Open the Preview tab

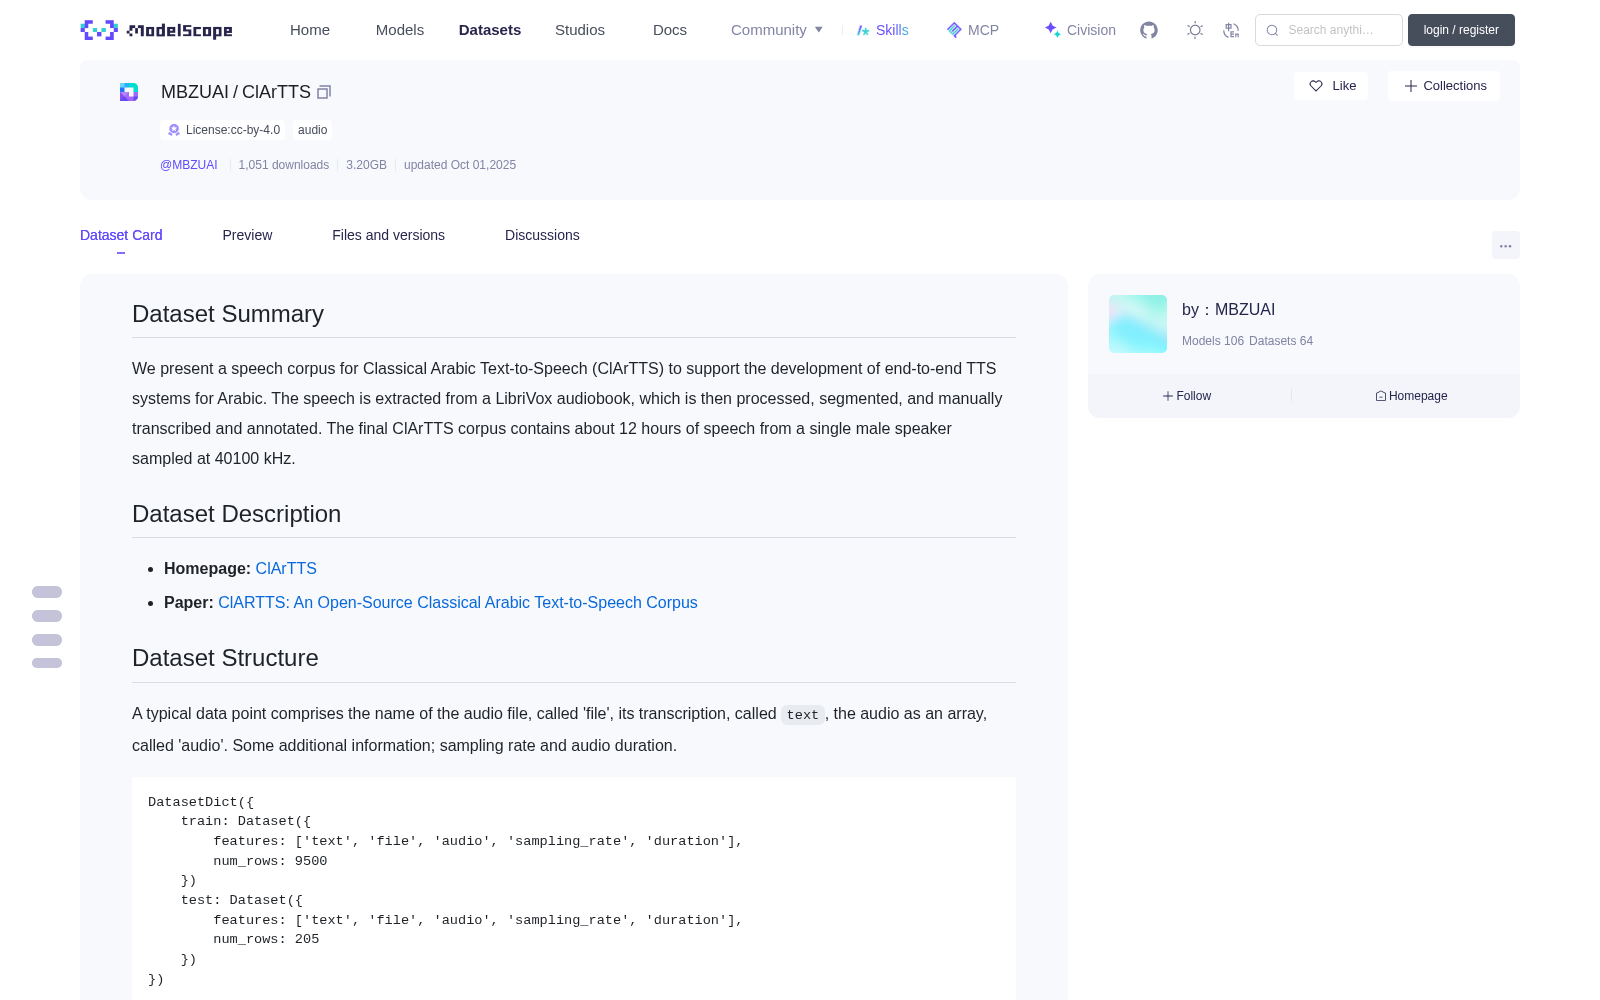click(x=247, y=235)
